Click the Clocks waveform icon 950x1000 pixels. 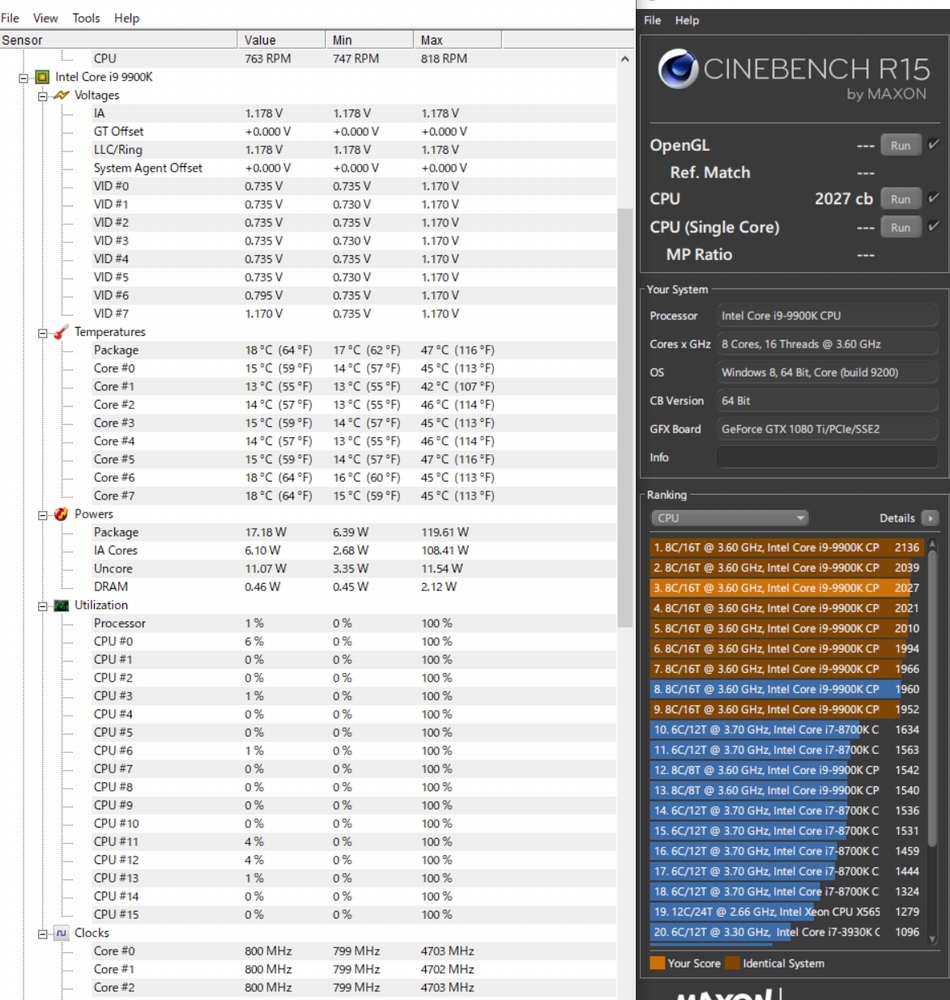(61, 933)
